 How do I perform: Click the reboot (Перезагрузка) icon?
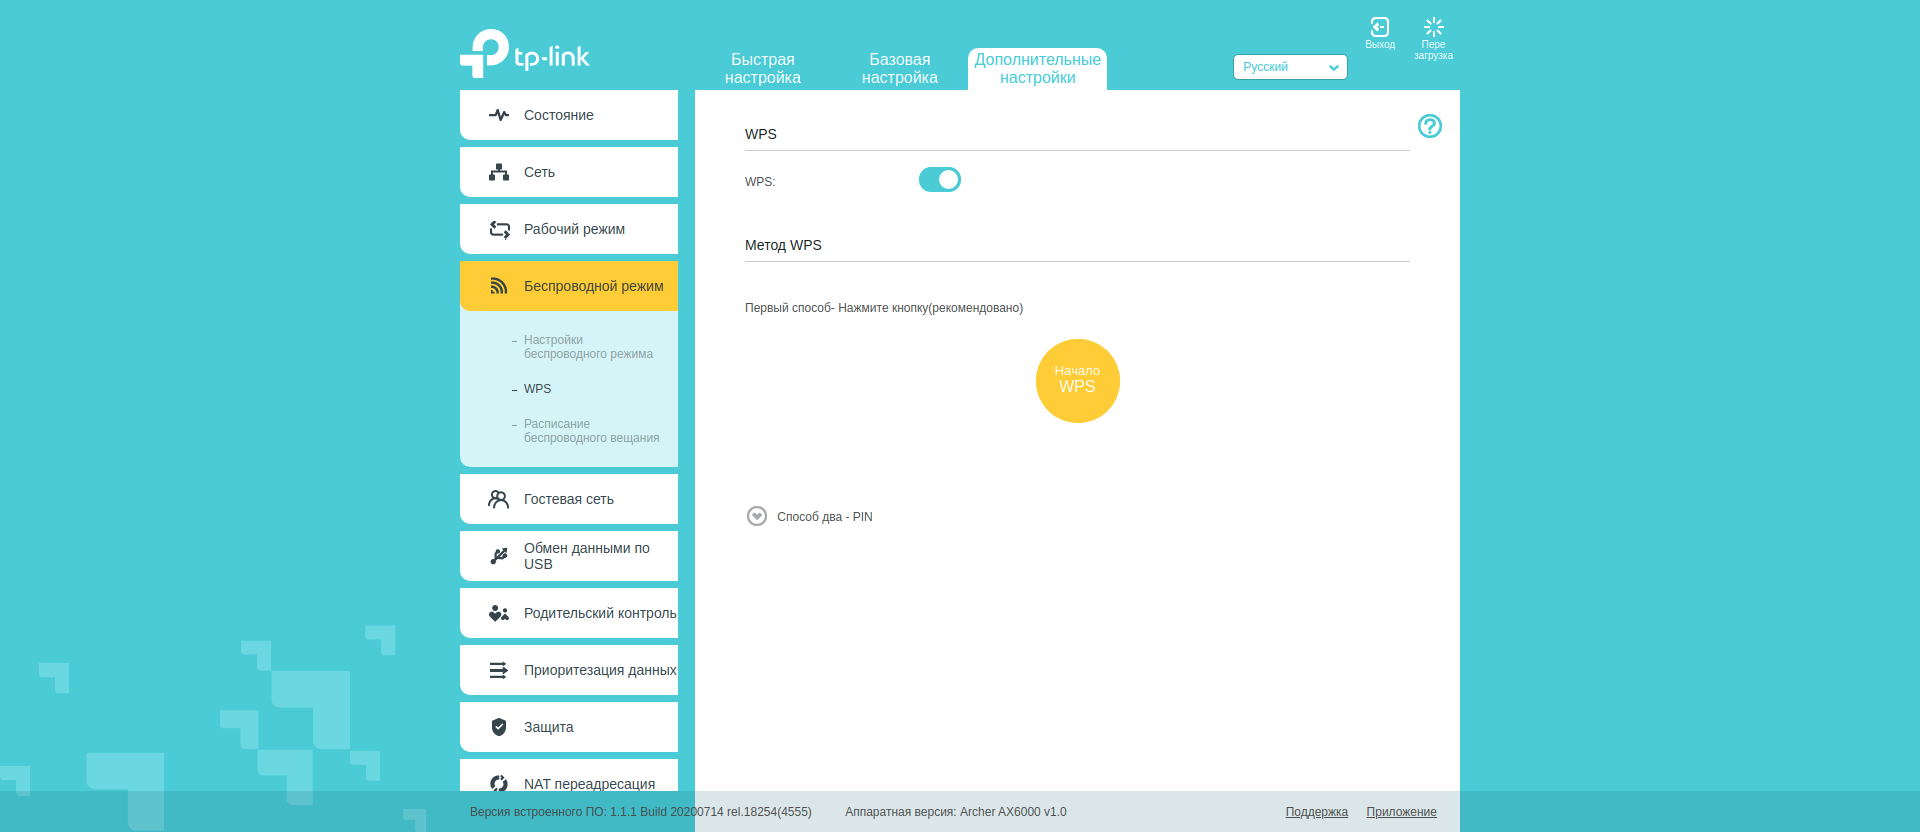[x=1433, y=28]
